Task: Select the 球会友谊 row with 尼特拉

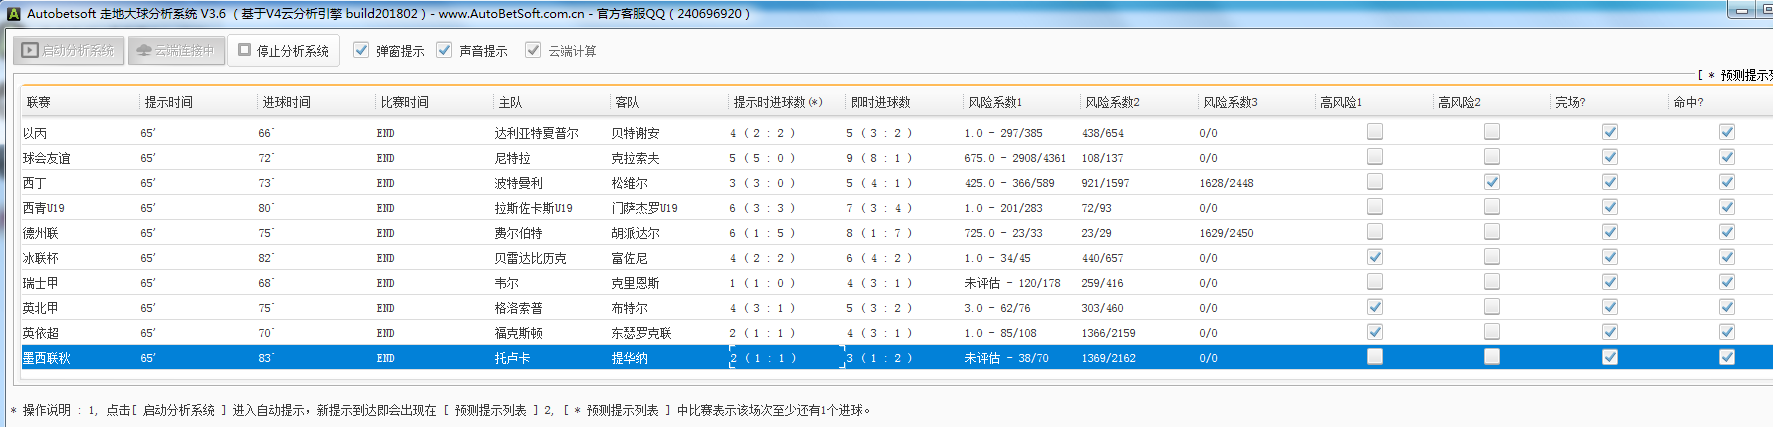Action: [x=512, y=158]
